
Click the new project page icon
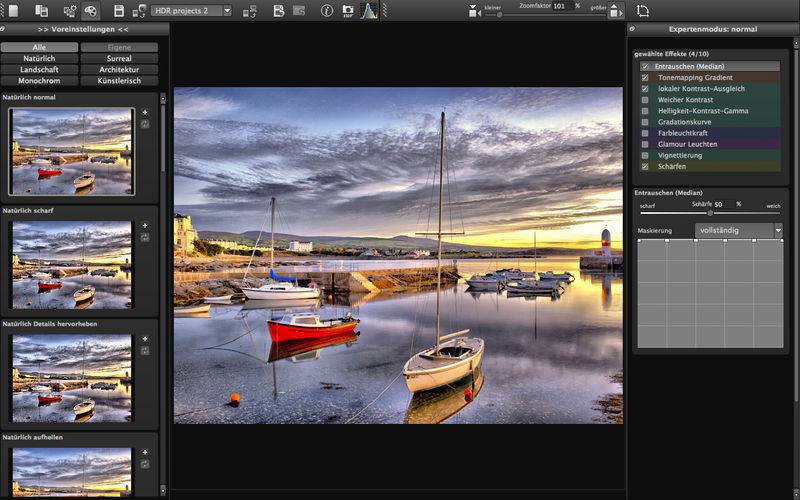click(13, 11)
